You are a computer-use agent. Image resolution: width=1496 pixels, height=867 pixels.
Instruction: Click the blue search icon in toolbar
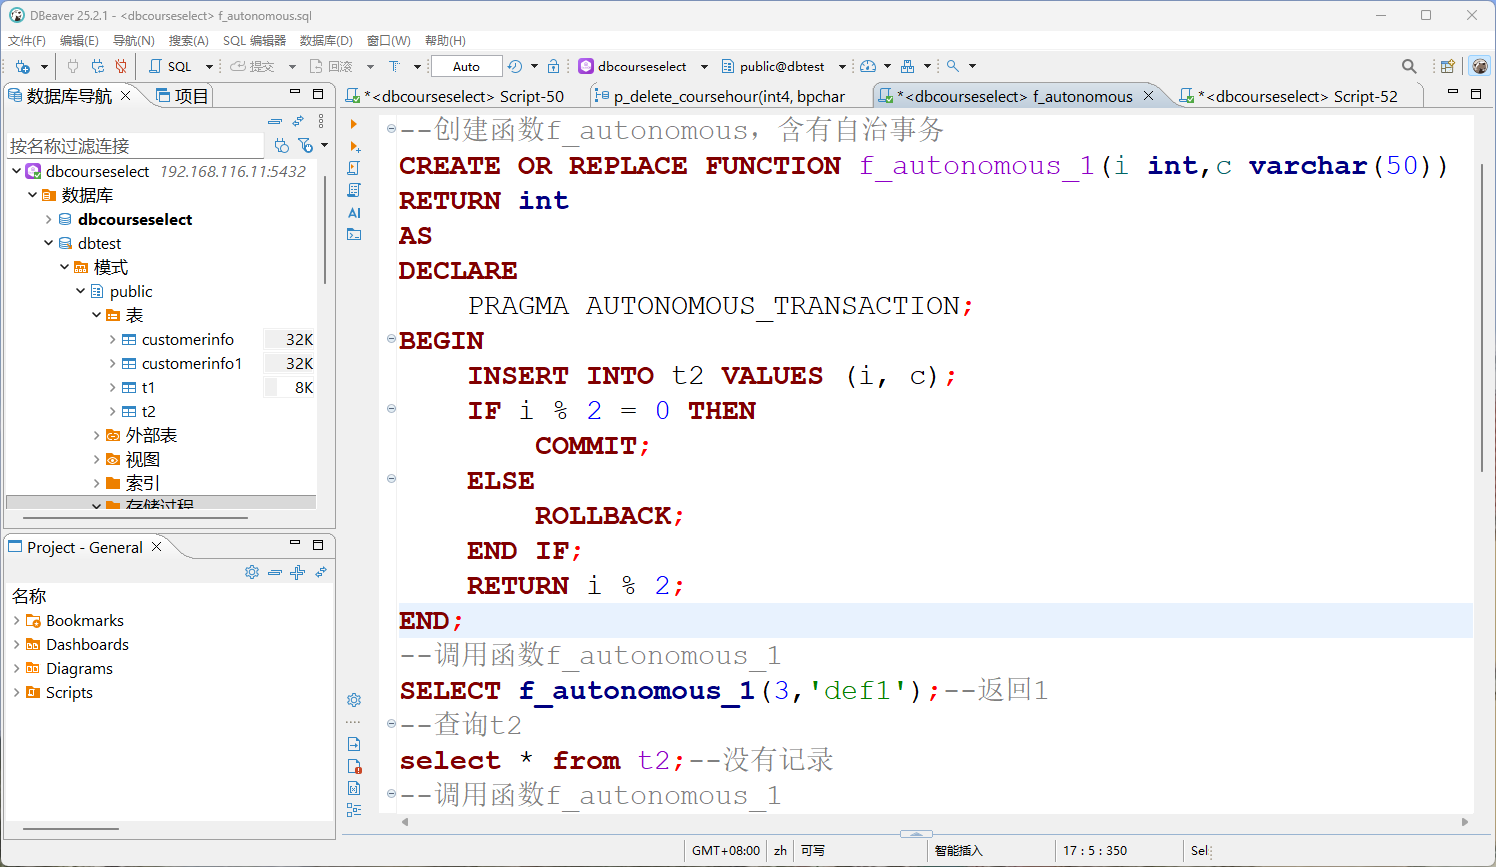pyautogui.click(x=953, y=66)
